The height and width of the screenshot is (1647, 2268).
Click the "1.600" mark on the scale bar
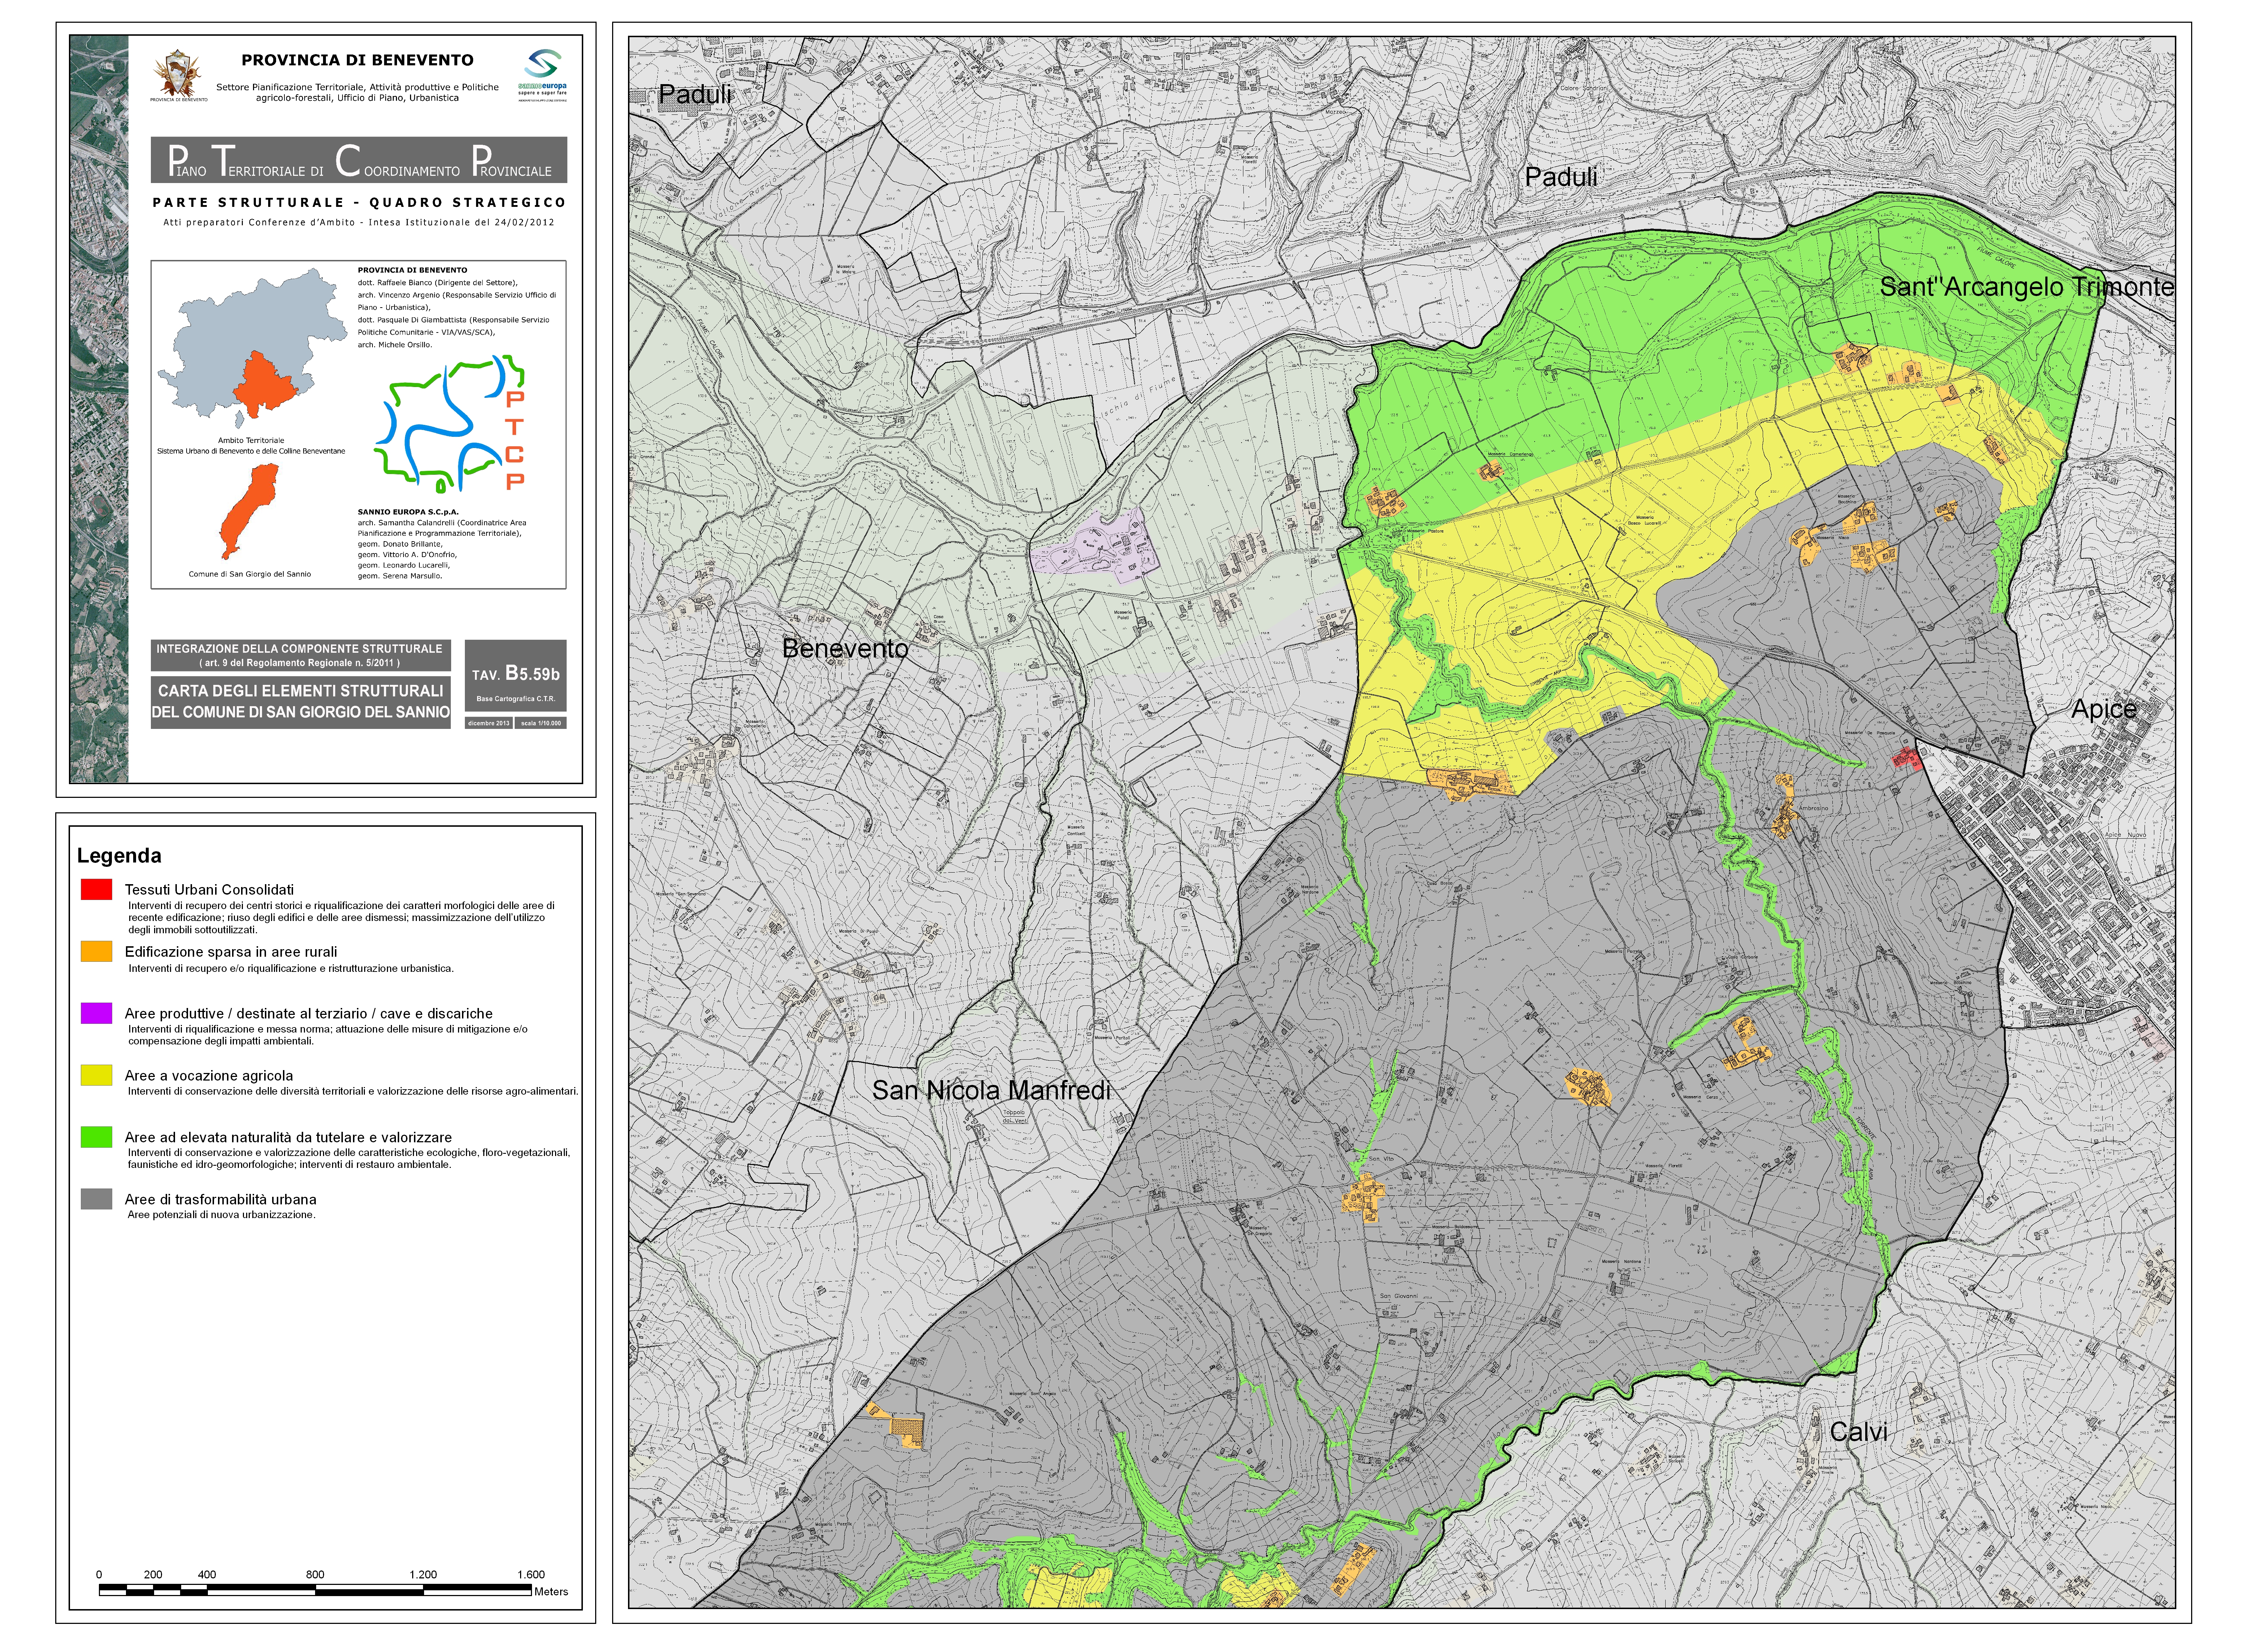pos(531,1575)
